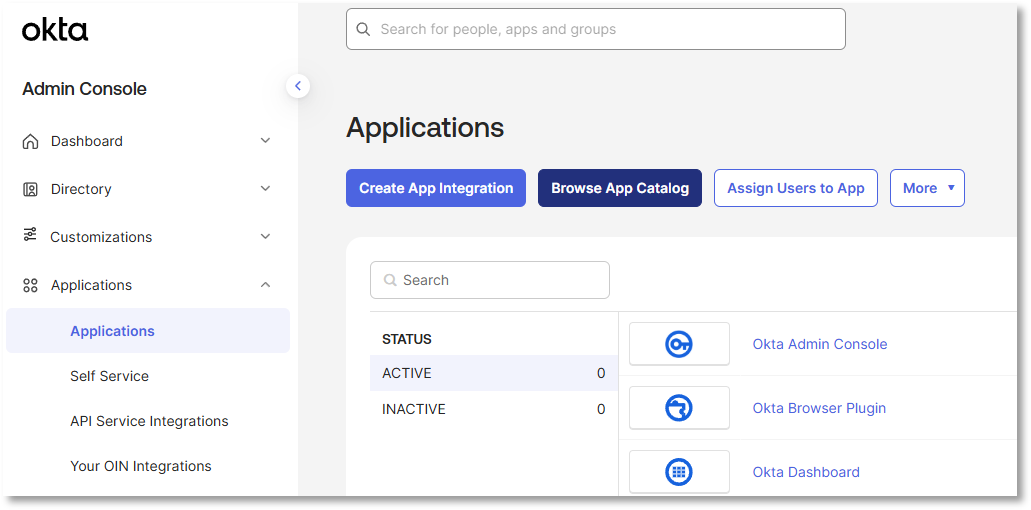Go to Self Service
This screenshot has width=1031, height=510.
(x=110, y=376)
